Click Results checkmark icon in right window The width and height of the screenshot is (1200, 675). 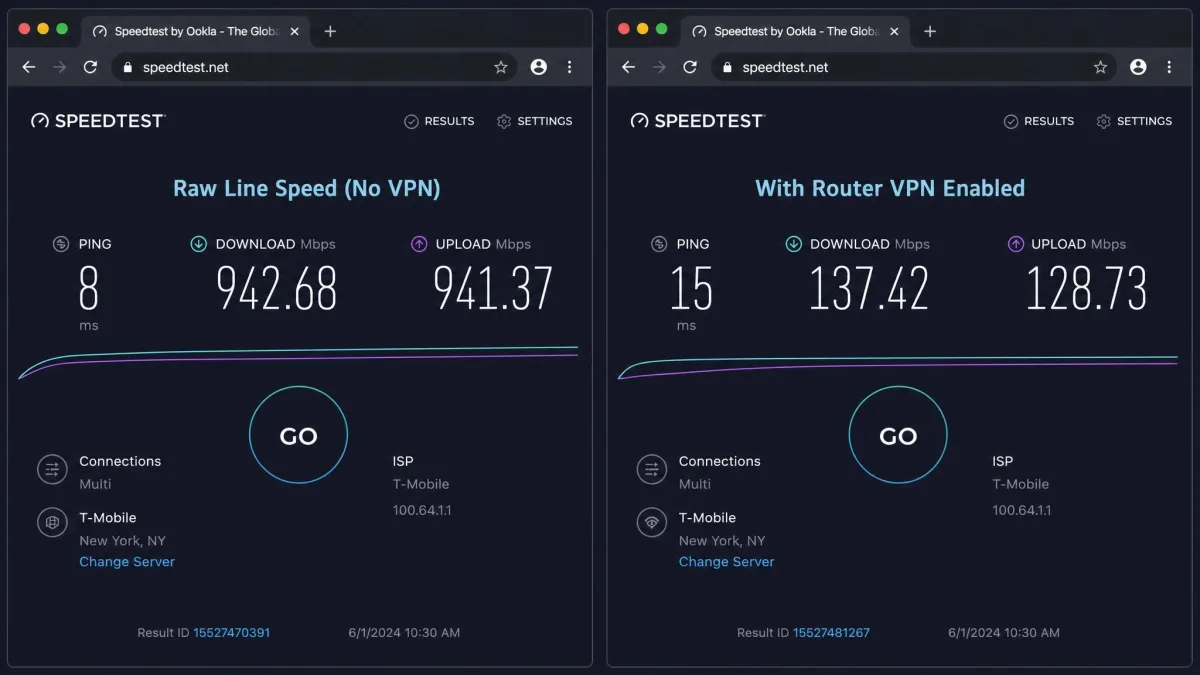[x=1011, y=121]
